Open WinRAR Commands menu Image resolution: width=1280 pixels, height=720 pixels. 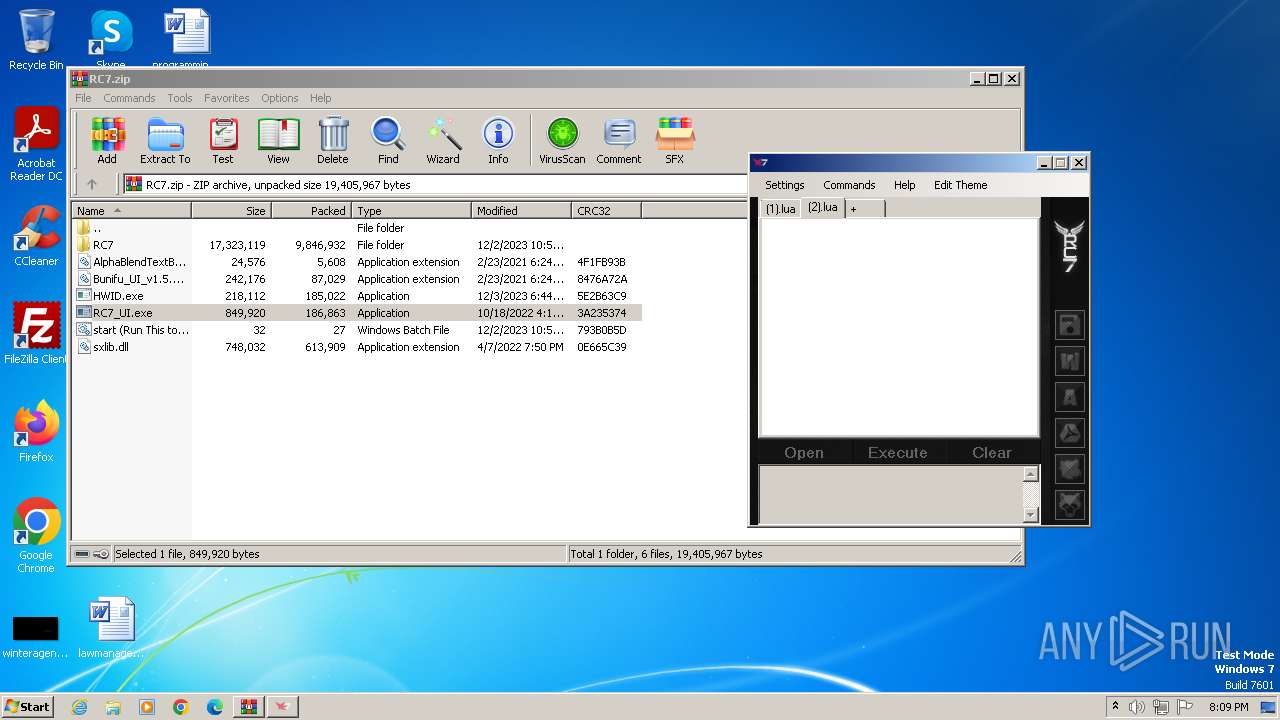tap(129, 98)
